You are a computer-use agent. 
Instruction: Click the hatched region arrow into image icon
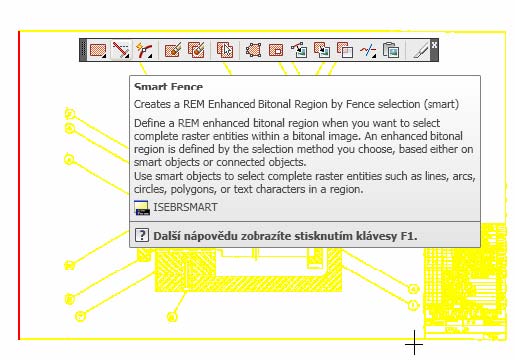click(x=322, y=50)
